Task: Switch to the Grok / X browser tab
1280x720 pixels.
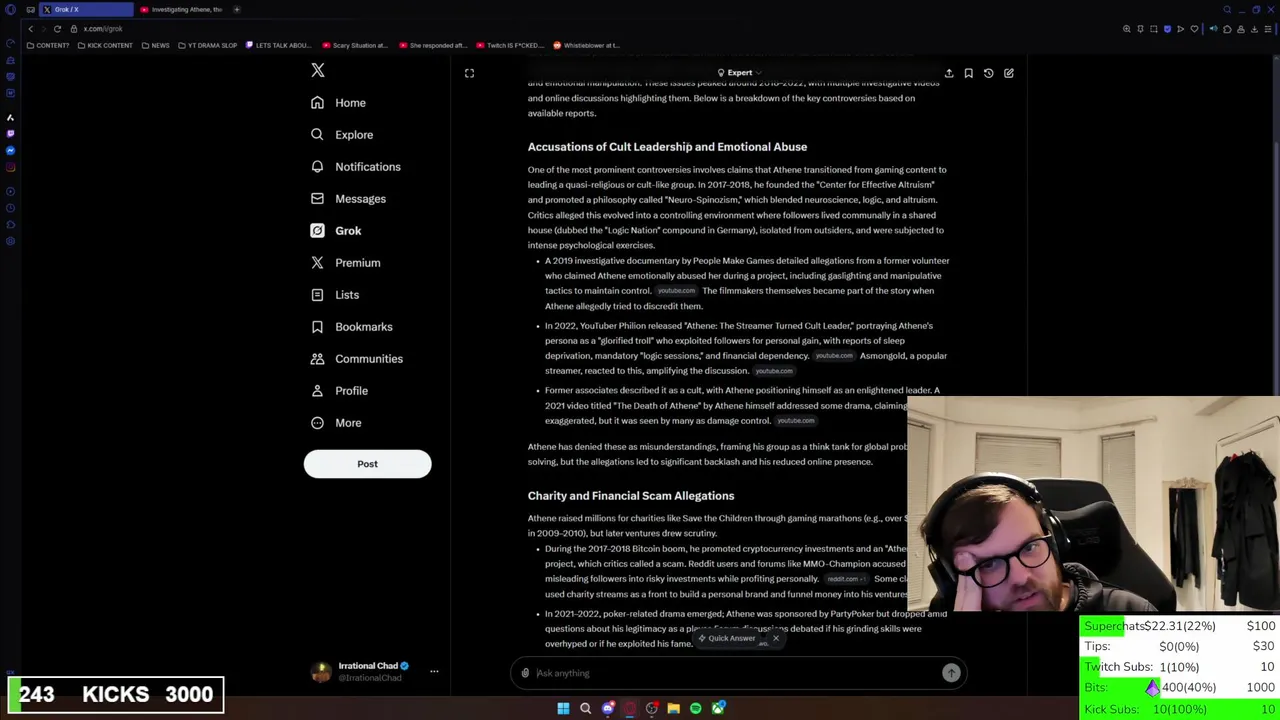Action: point(84,9)
